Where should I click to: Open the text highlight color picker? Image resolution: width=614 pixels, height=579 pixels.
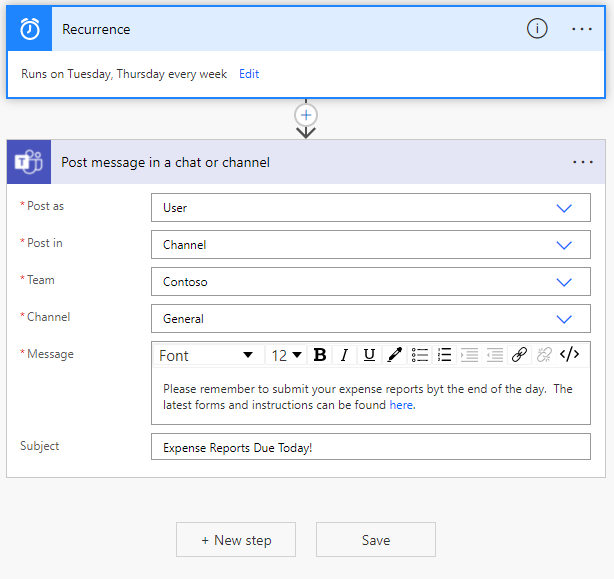[394, 355]
